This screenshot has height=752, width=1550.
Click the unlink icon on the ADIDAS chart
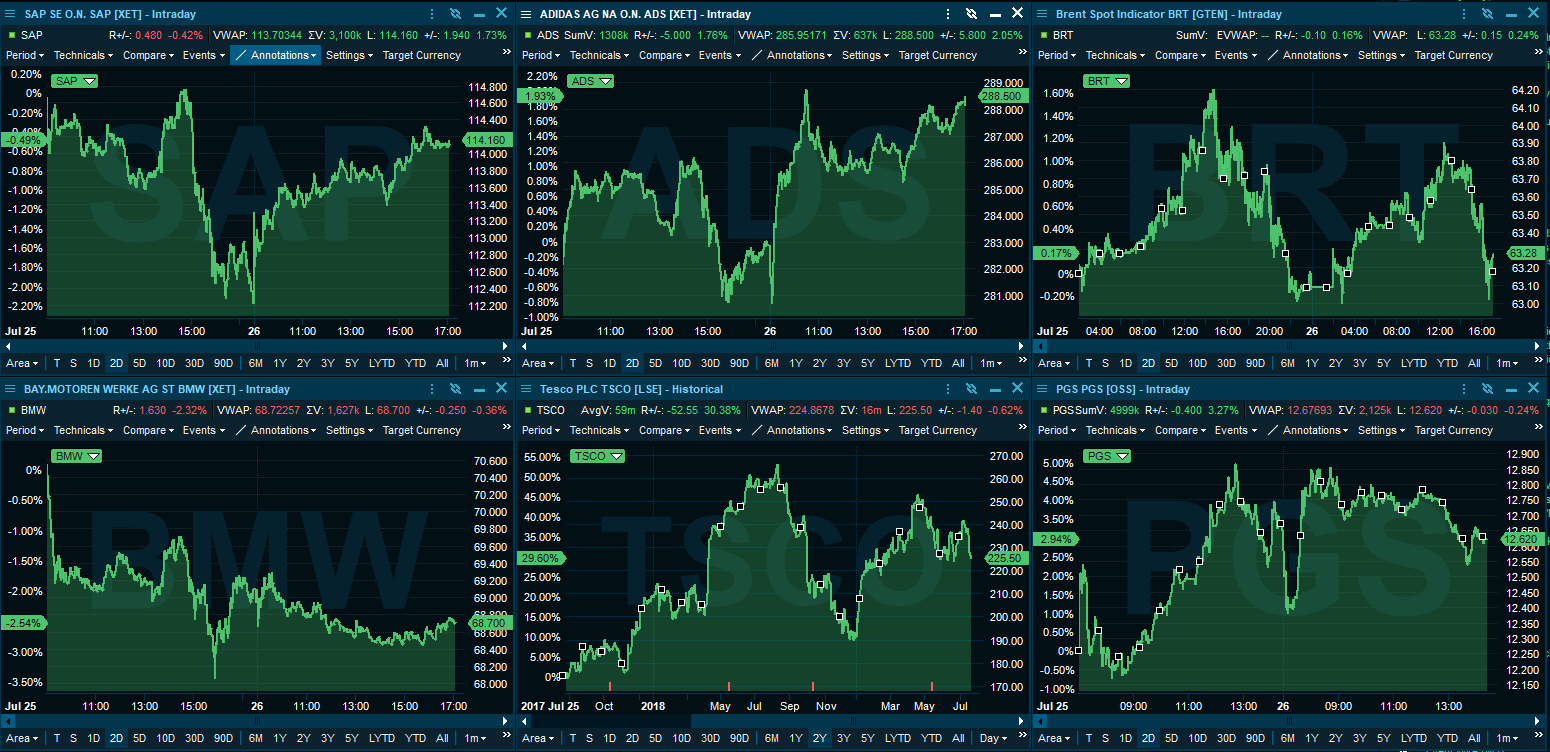tap(970, 14)
